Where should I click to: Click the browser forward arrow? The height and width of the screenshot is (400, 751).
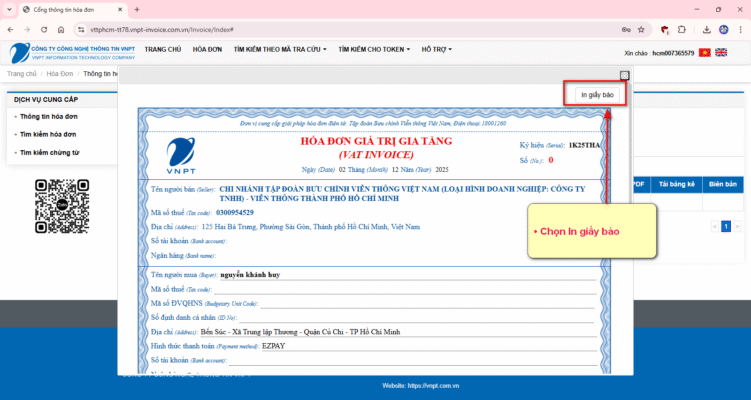point(27,30)
